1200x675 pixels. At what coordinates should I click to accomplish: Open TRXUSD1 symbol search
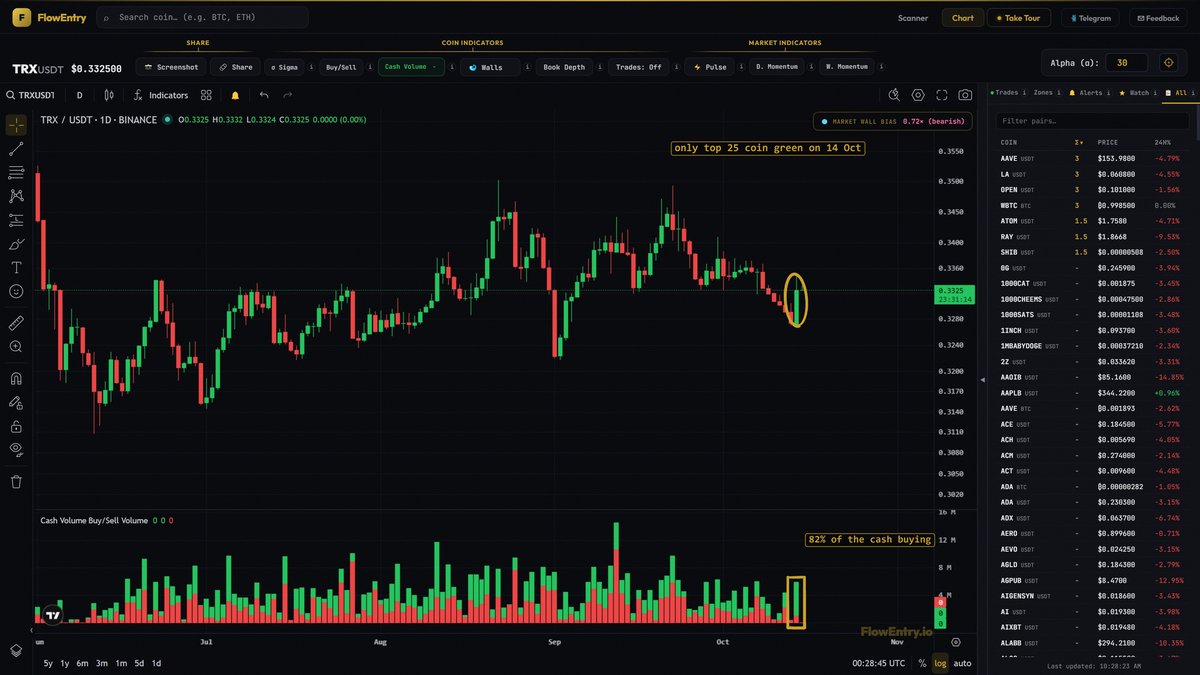(31, 95)
